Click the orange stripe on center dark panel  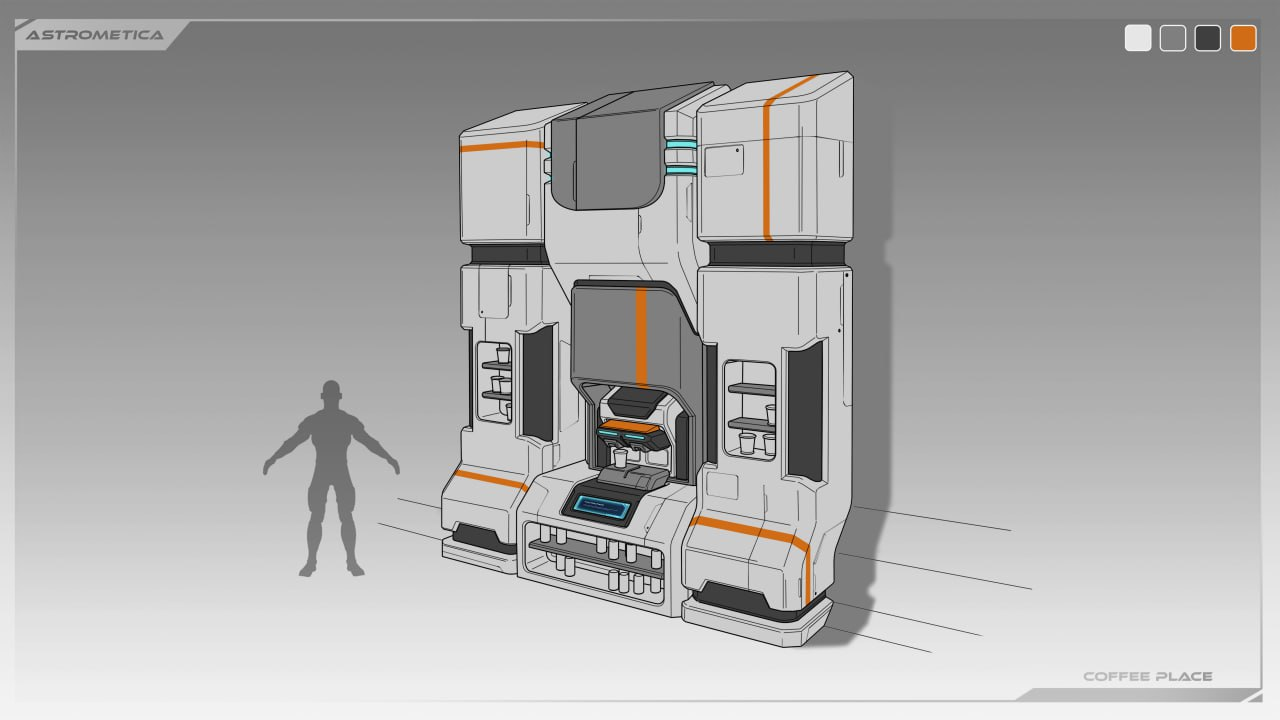pos(641,335)
